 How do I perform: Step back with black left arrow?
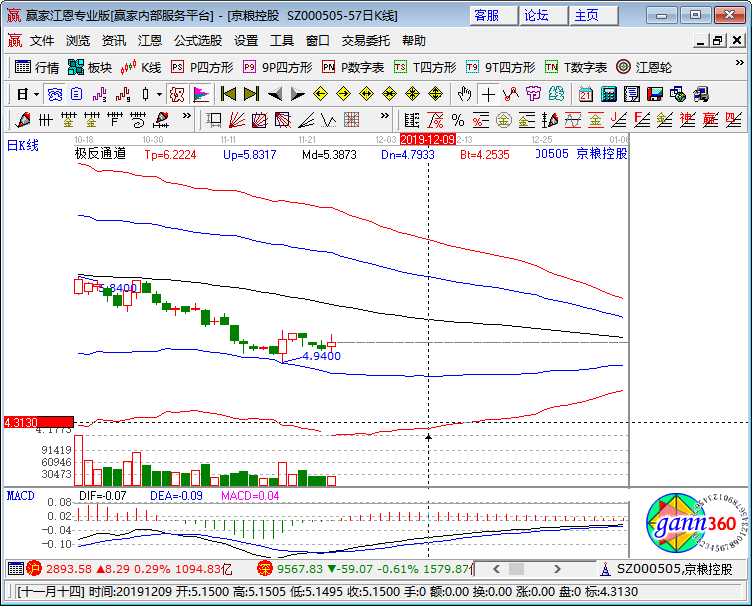click(274, 94)
